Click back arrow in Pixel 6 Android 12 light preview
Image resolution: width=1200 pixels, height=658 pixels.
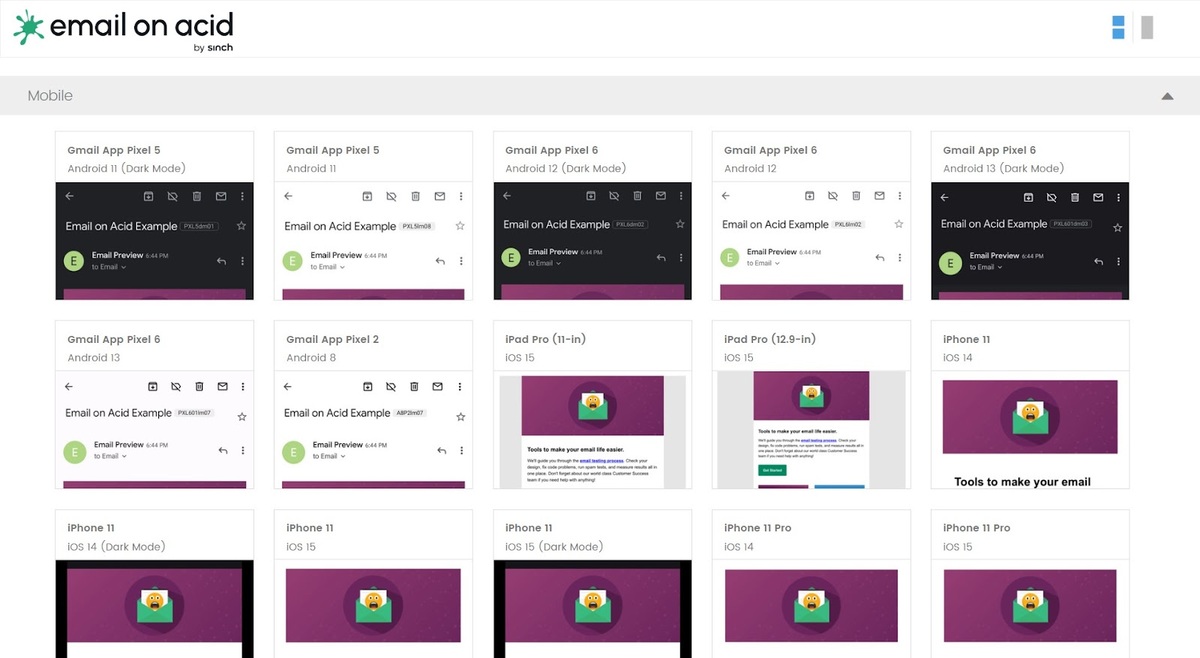click(726, 196)
